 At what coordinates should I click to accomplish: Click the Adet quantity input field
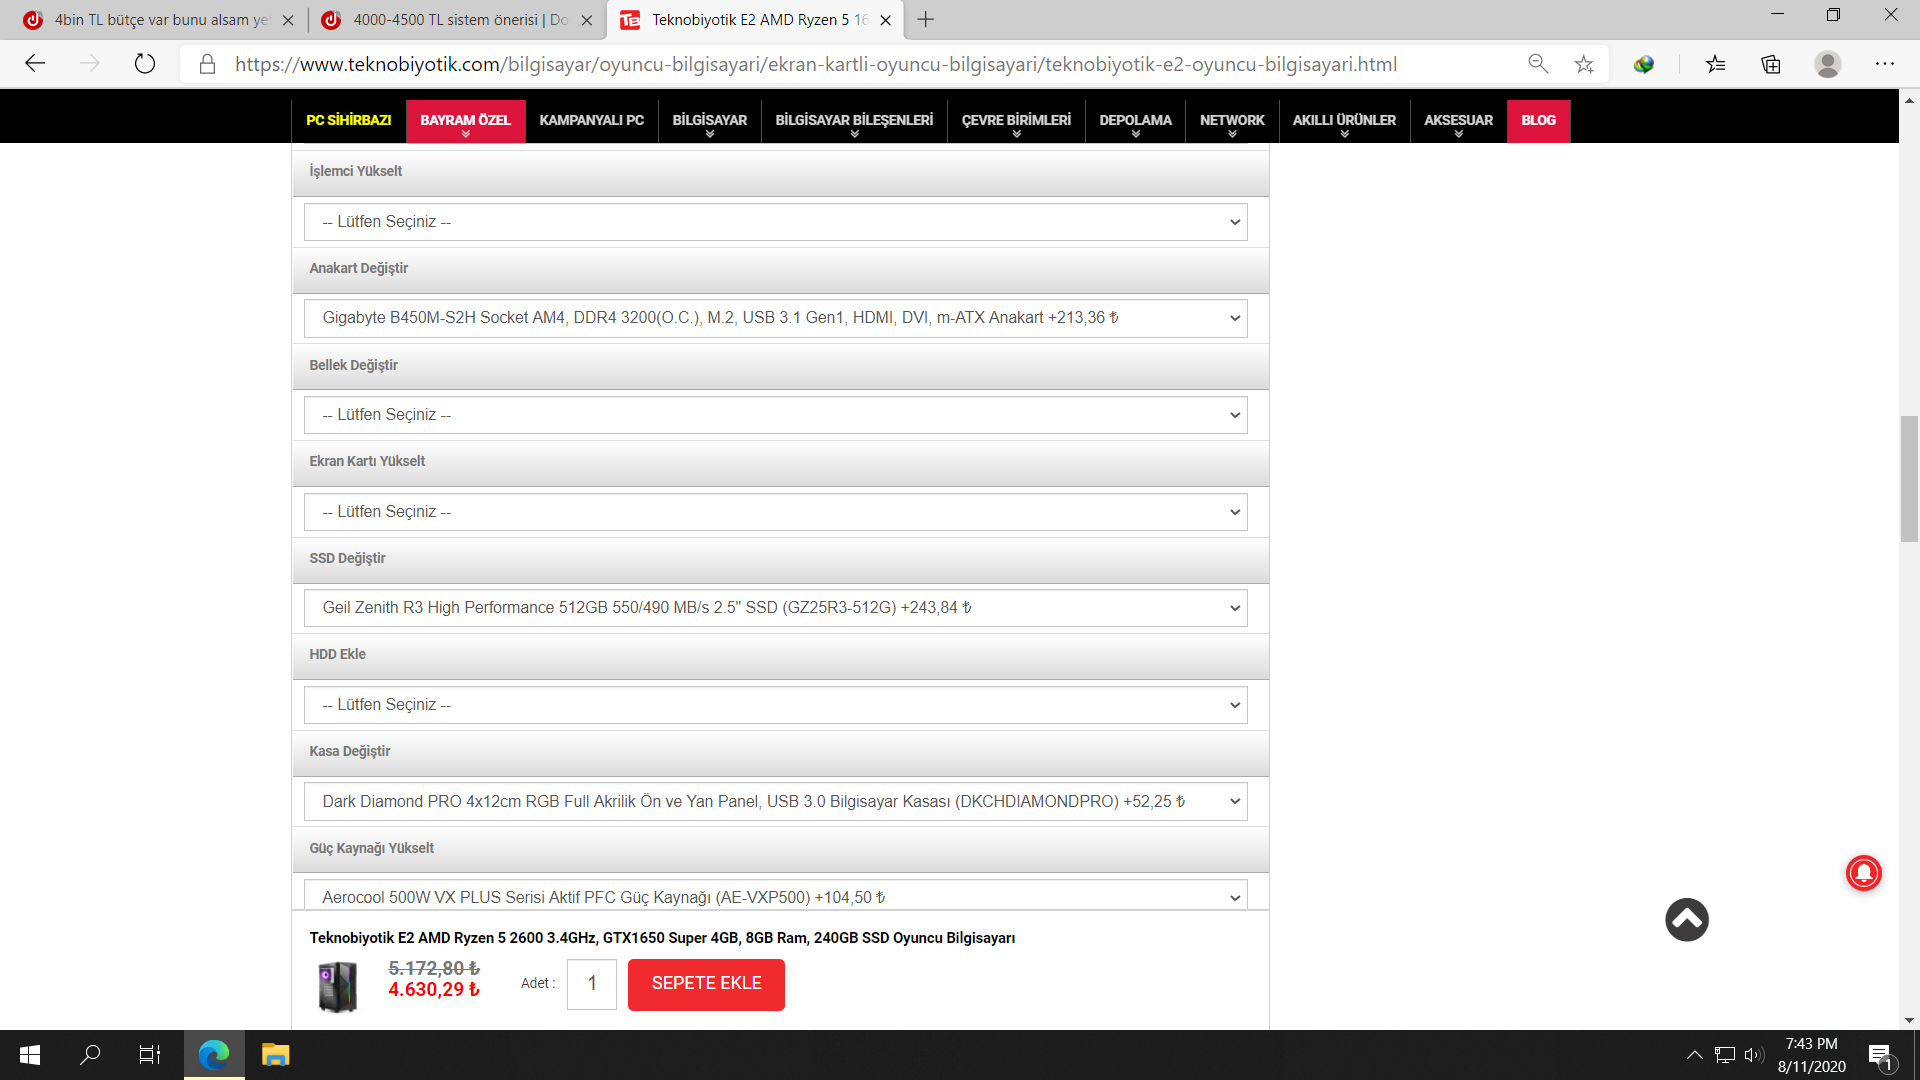pos(592,984)
